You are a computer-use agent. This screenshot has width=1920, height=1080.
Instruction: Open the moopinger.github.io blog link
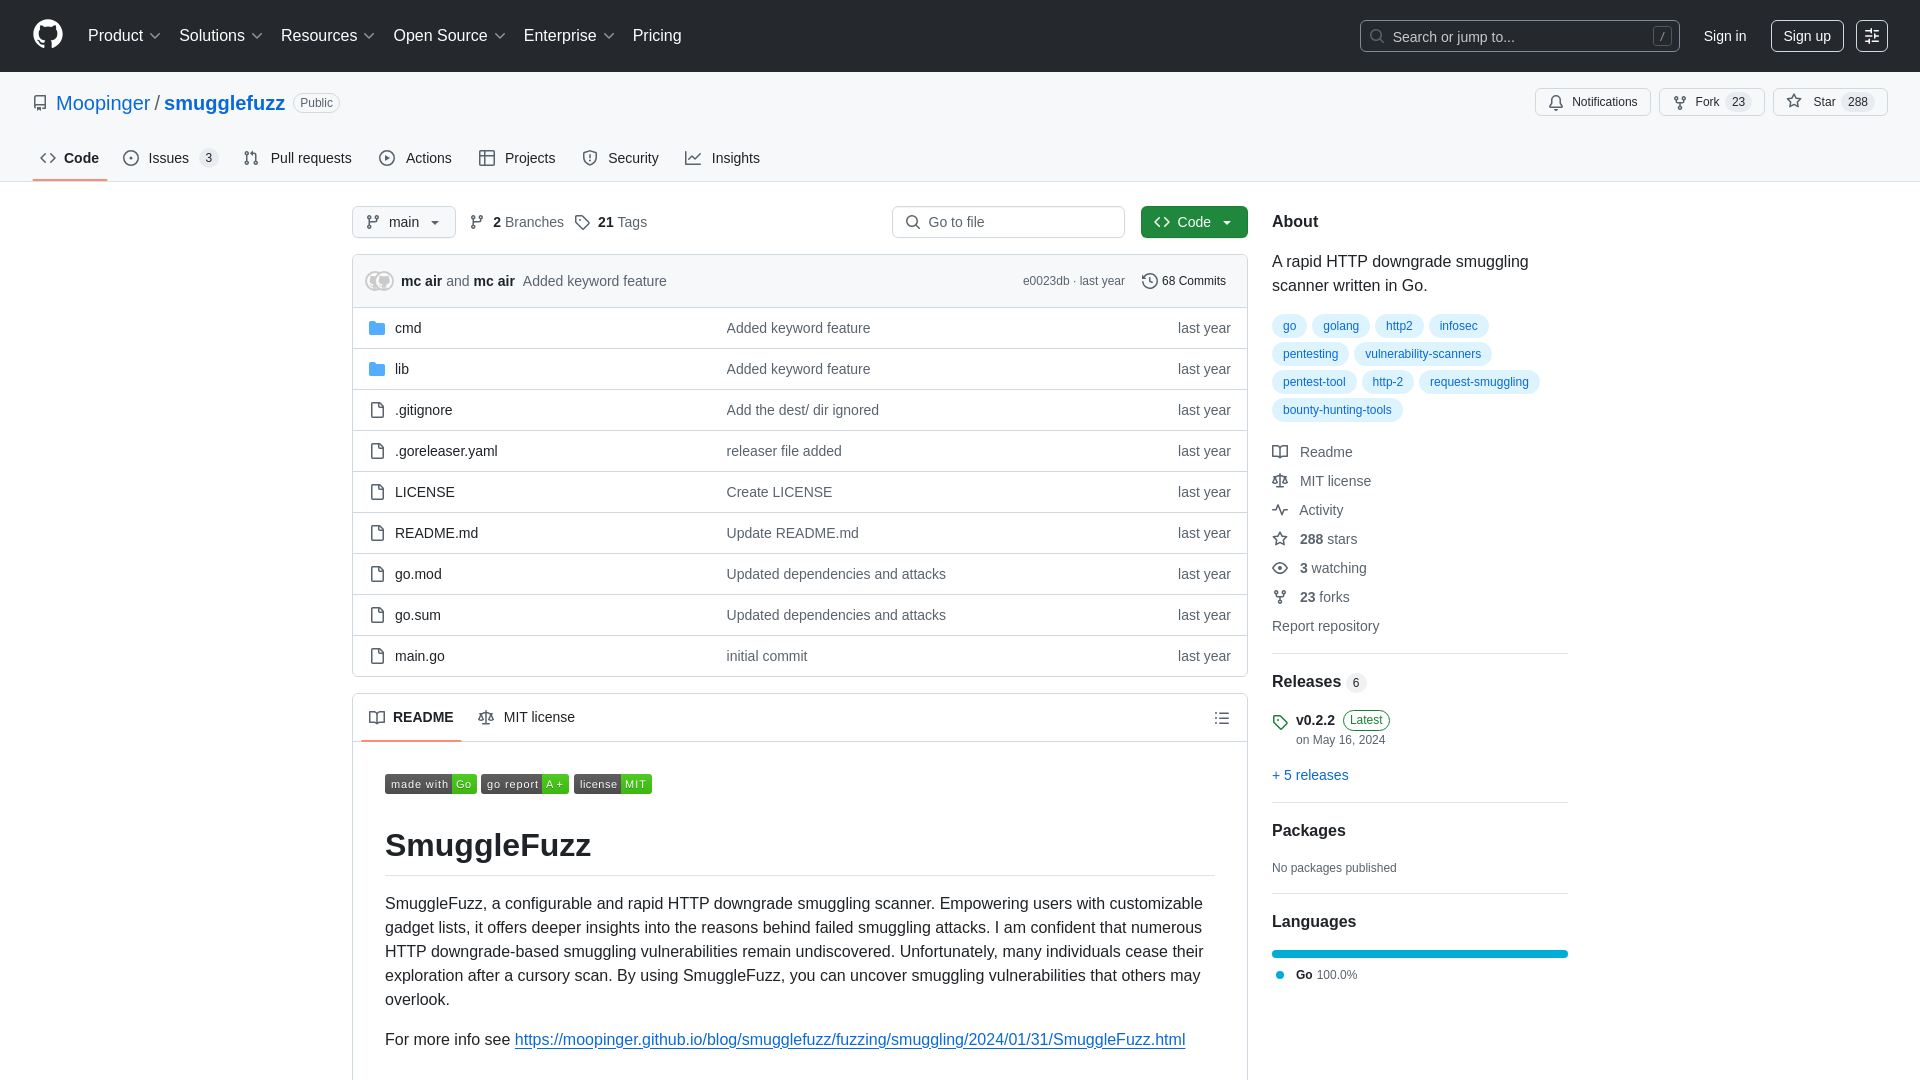pos(850,1040)
